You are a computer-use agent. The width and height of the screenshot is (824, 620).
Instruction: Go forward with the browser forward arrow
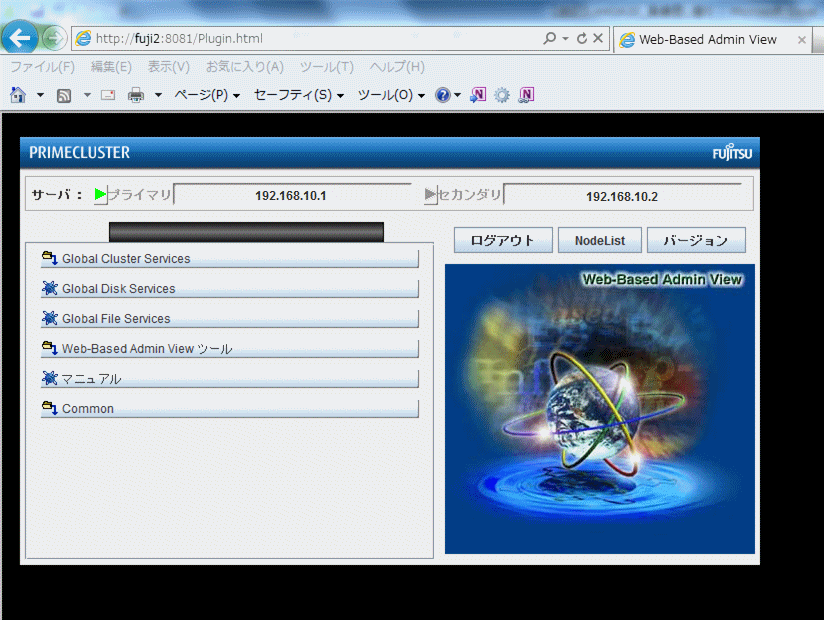coord(54,38)
